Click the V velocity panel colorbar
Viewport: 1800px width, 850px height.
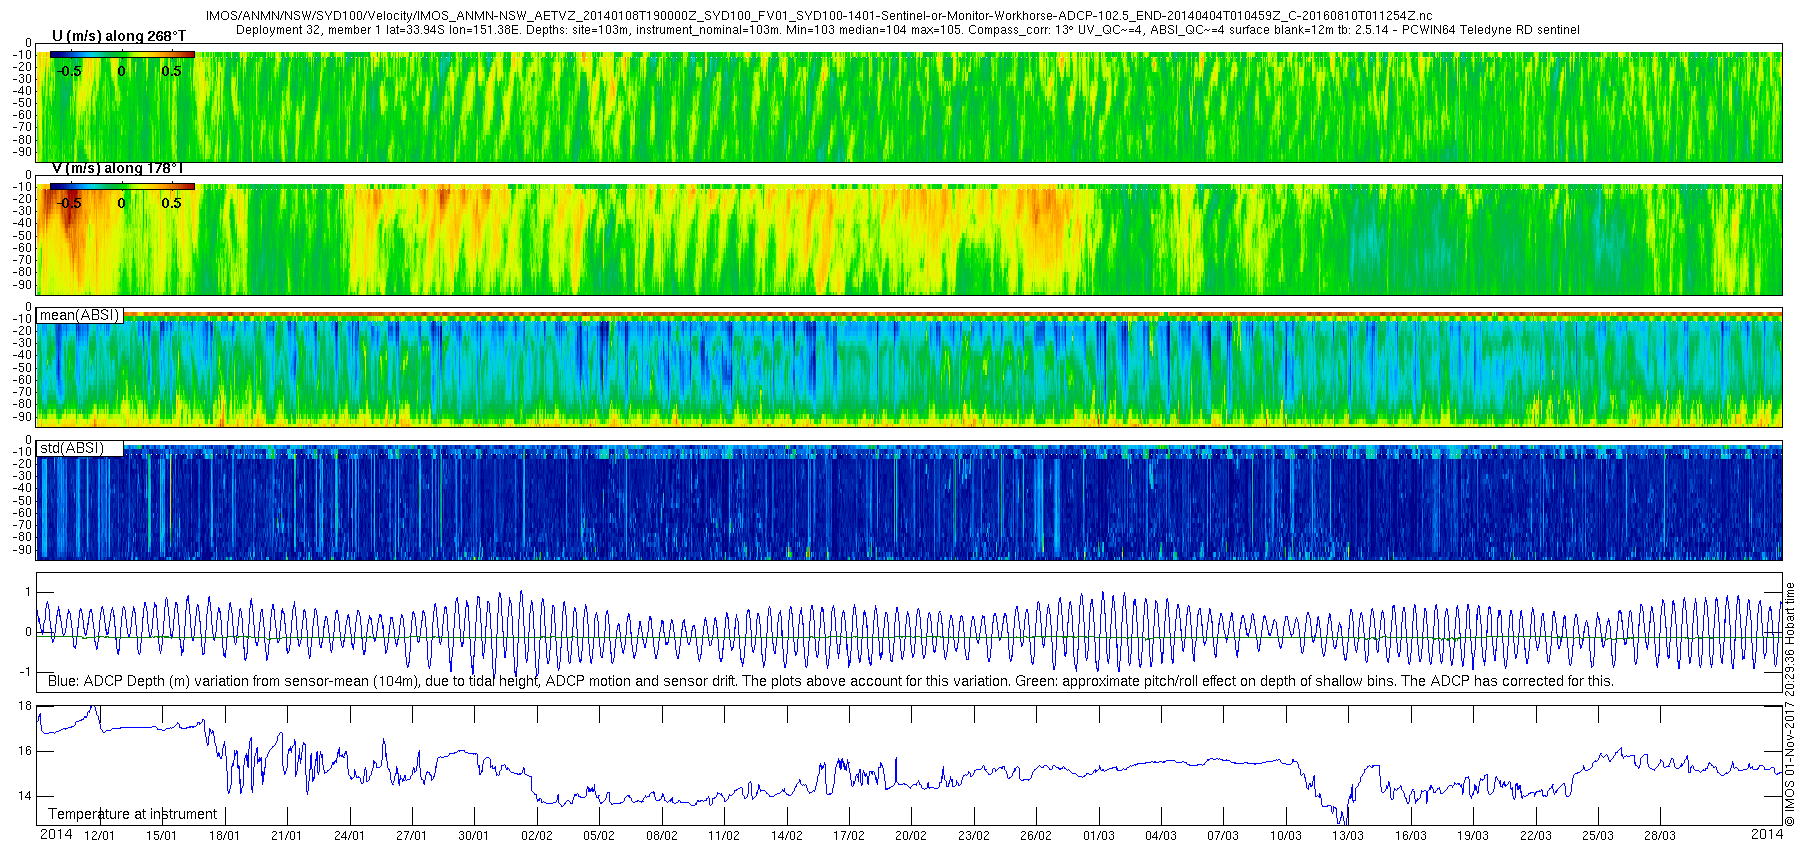122,186
